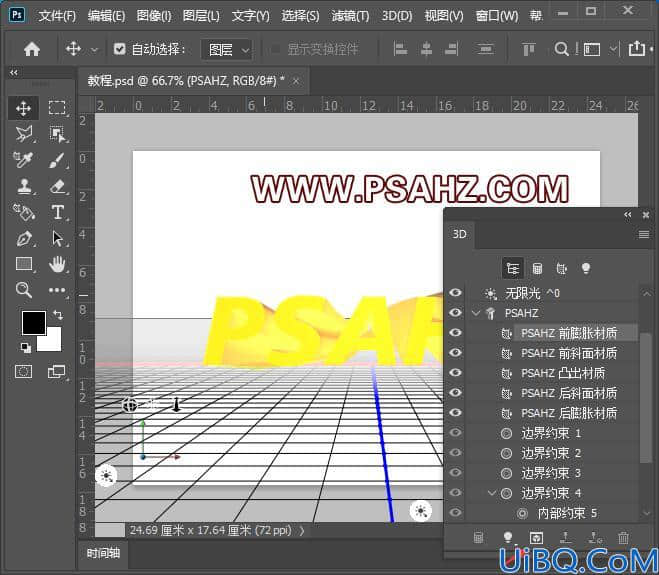659x575 pixels.
Task: Click Align left edges icon
Action: (400, 49)
